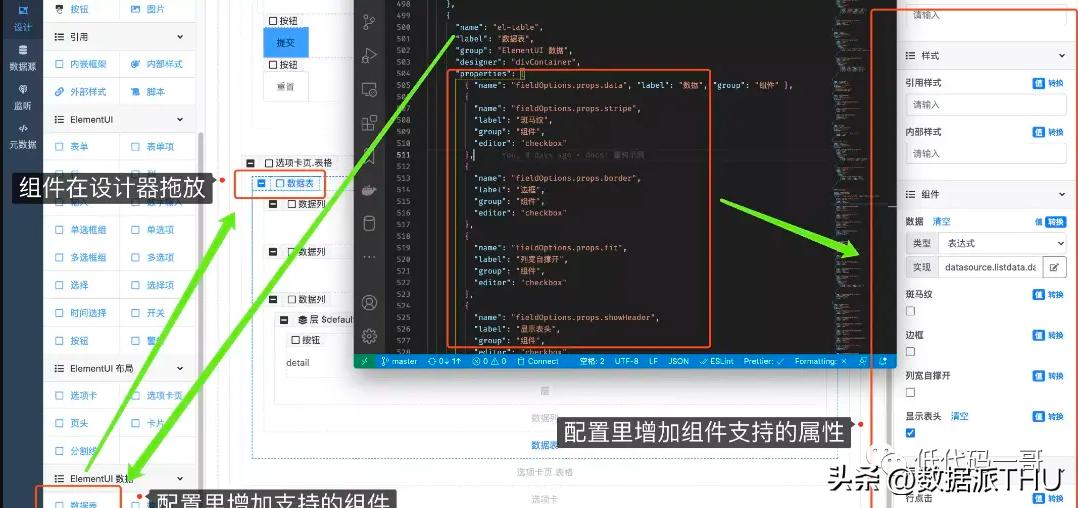Collapse the ElementUI component group

180,119
